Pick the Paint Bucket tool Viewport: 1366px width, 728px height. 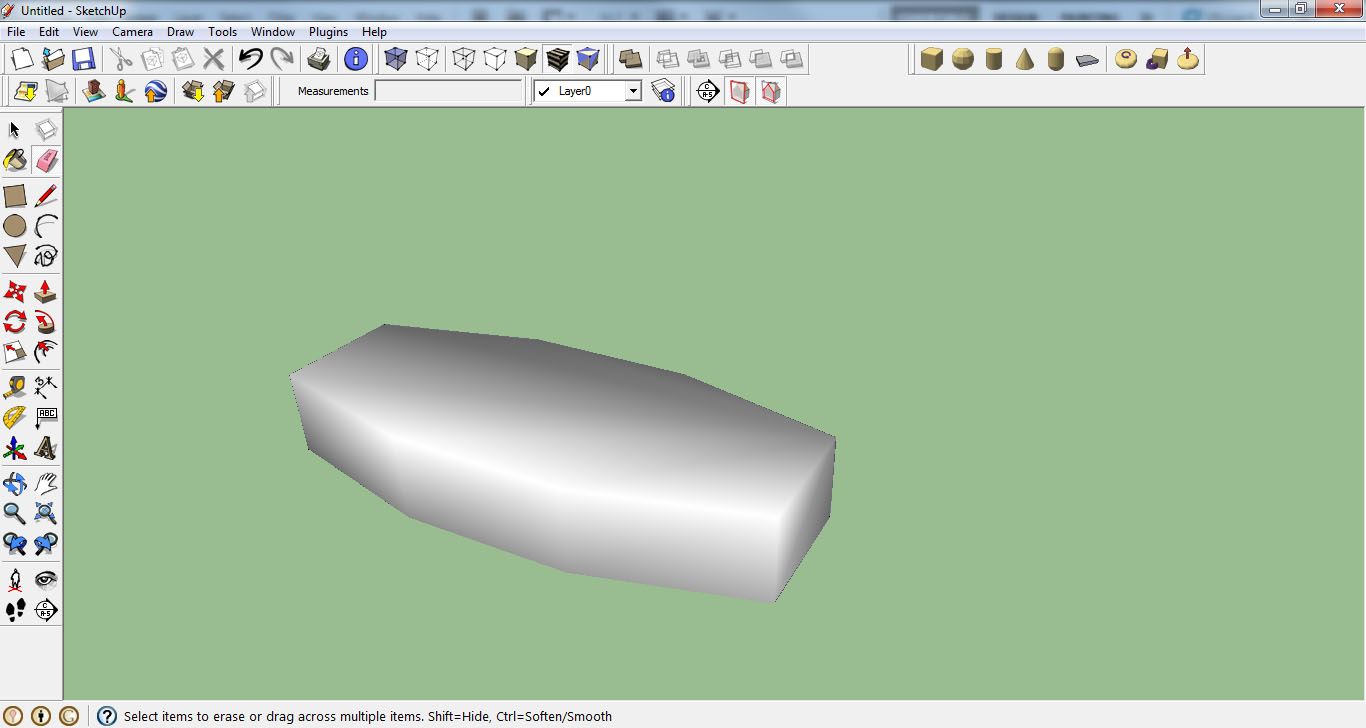(x=15, y=160)
